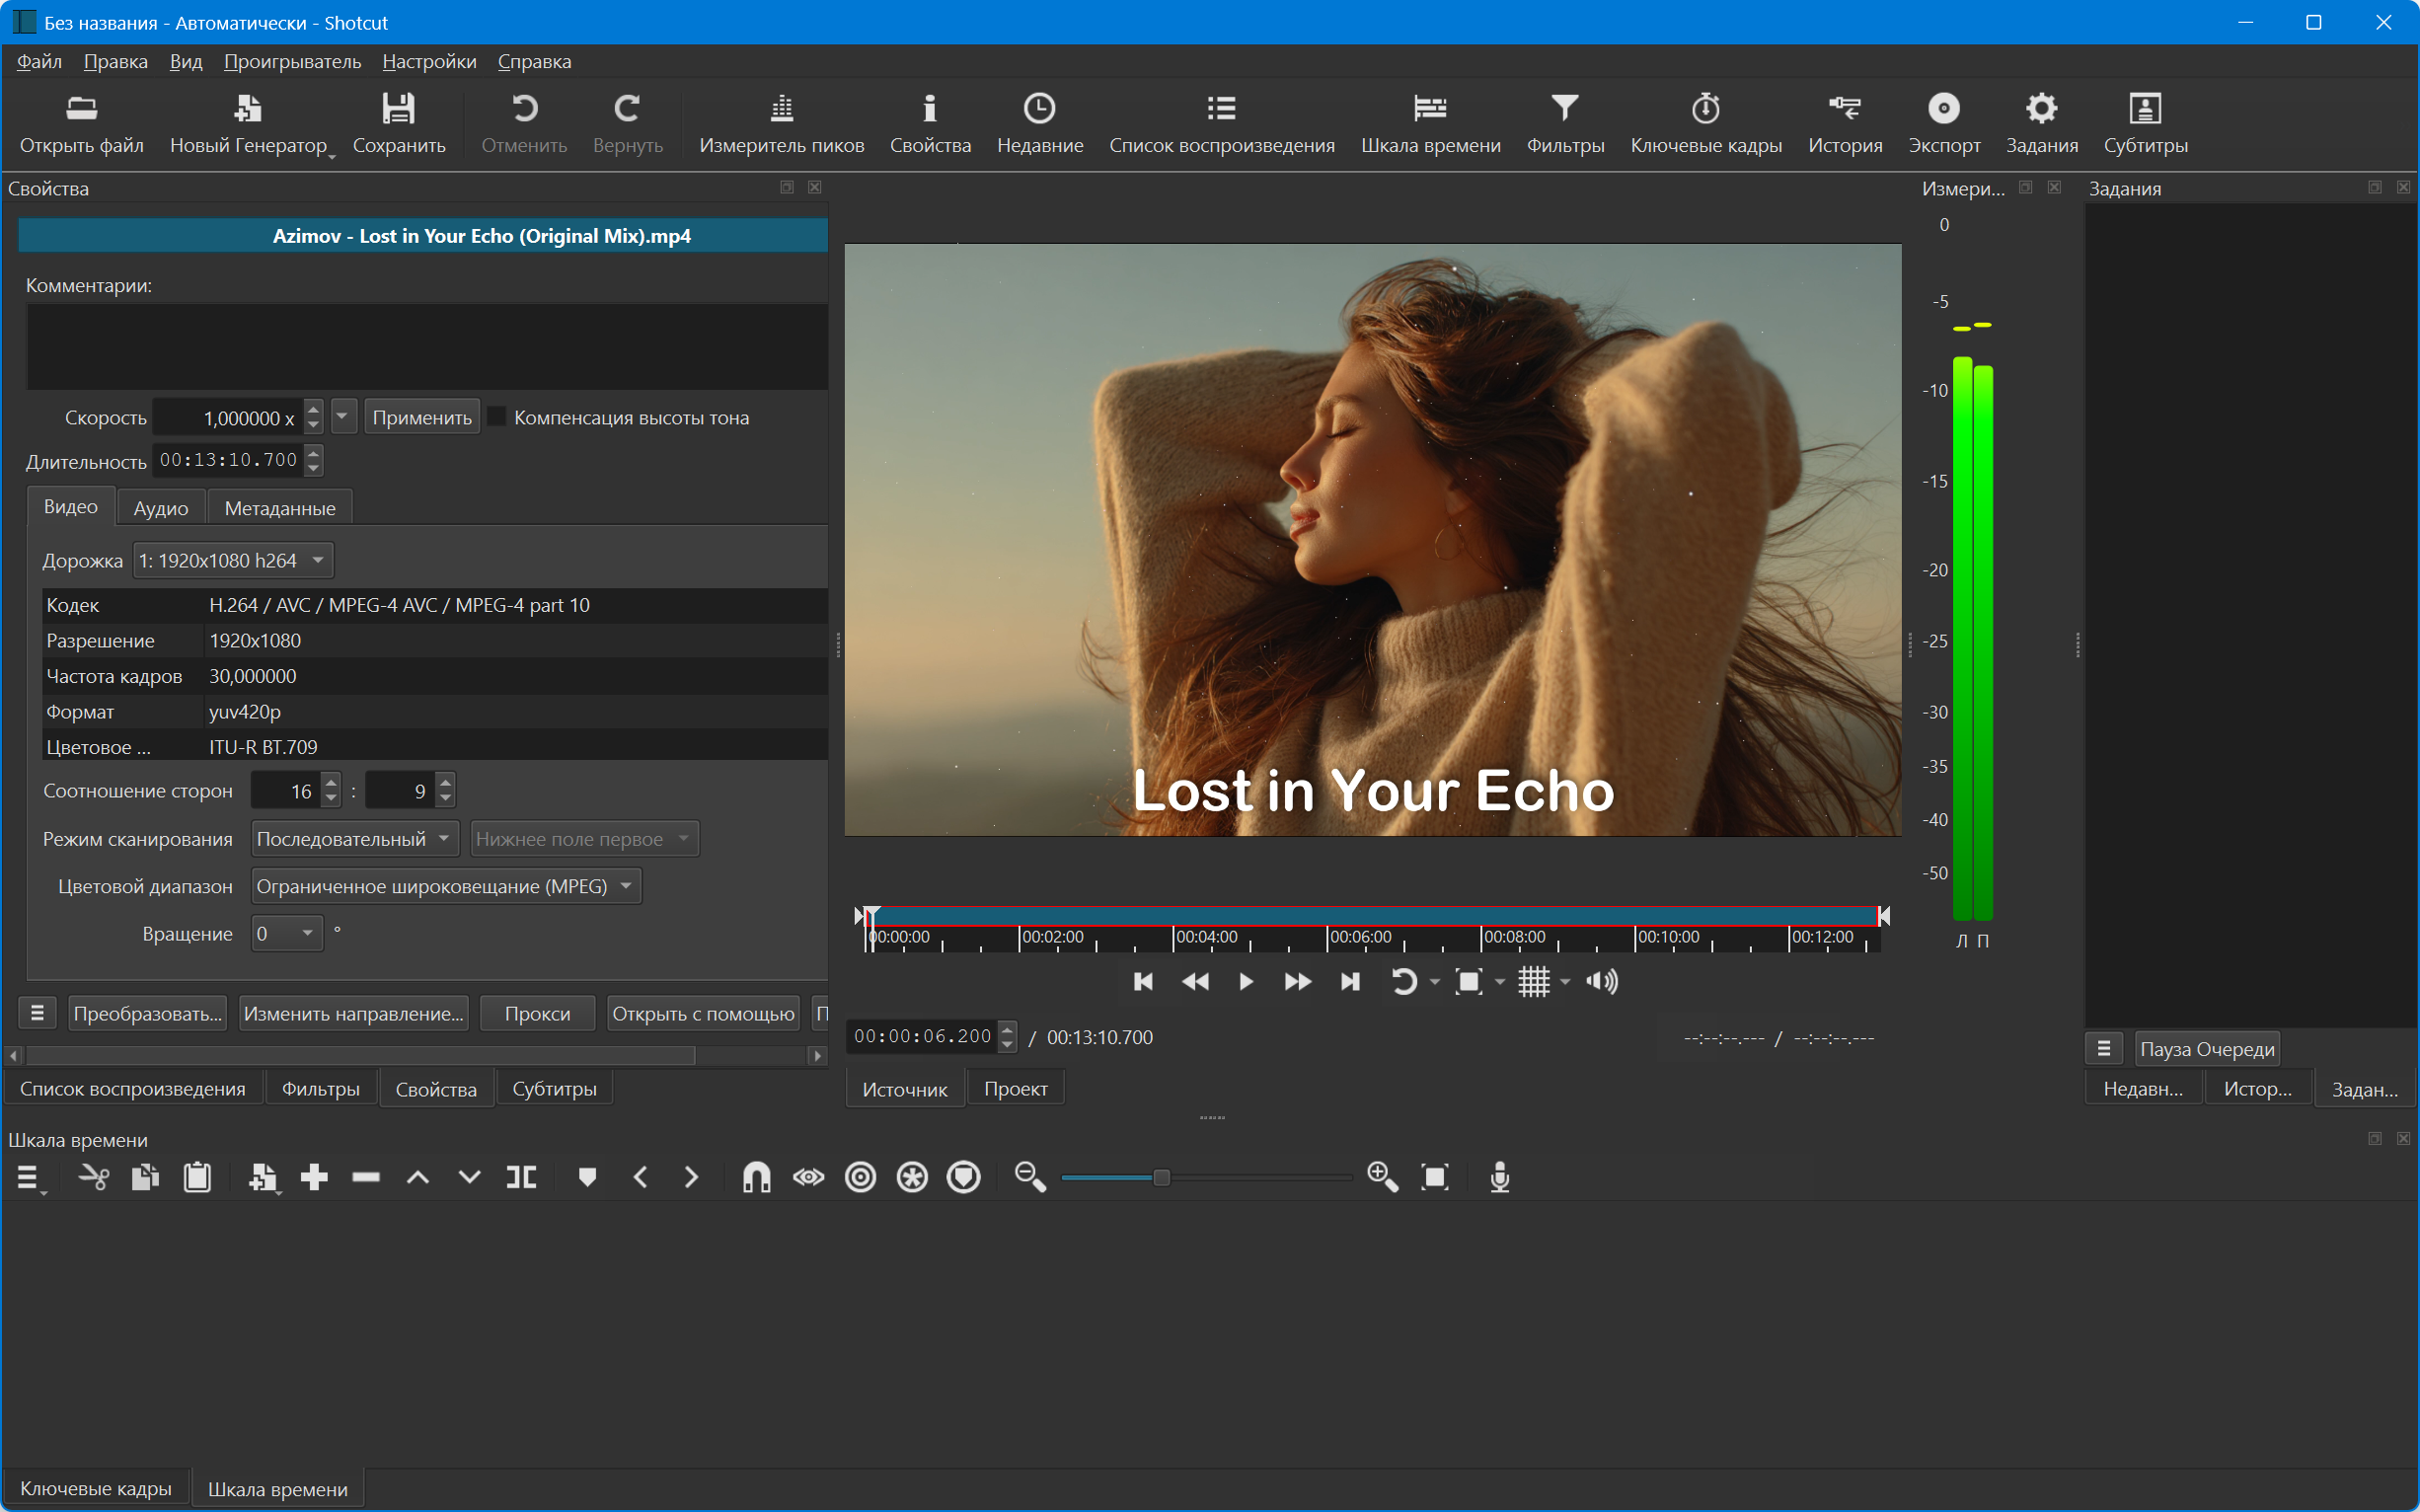Viewport: 2420px width, 1512px height.
Task: Click the create marker icon on timeline
Action: pyautogui.click(x=587, y=1177)
